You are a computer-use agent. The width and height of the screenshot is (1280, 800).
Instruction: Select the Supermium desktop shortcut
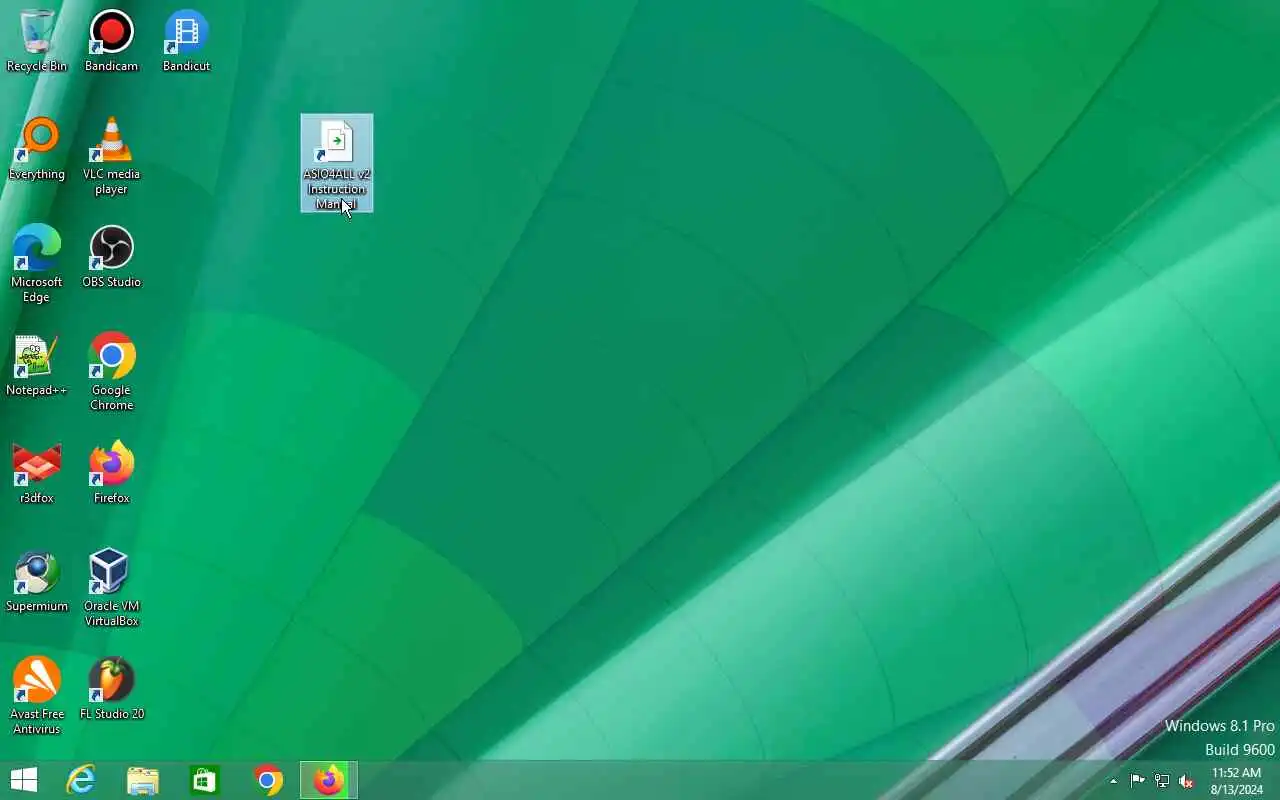click(x=37, y=581)
